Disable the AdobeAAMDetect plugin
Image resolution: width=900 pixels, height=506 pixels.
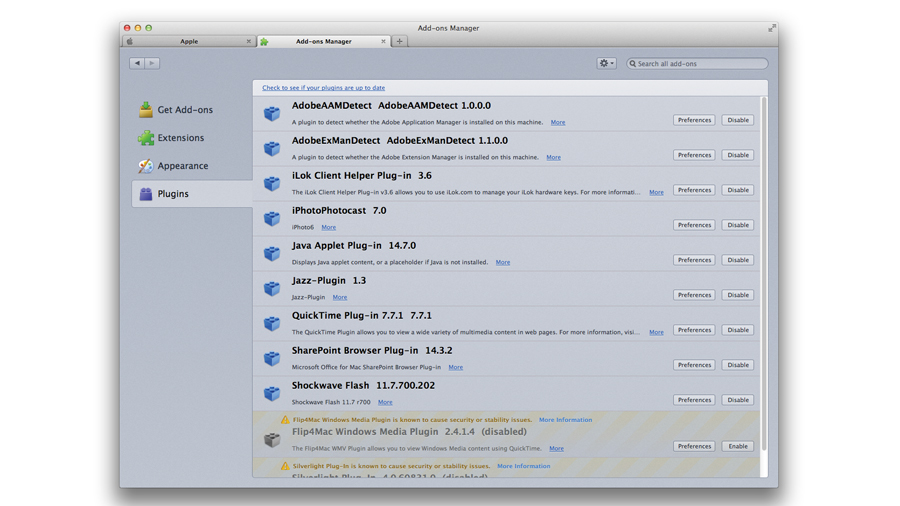coord(738,120)
